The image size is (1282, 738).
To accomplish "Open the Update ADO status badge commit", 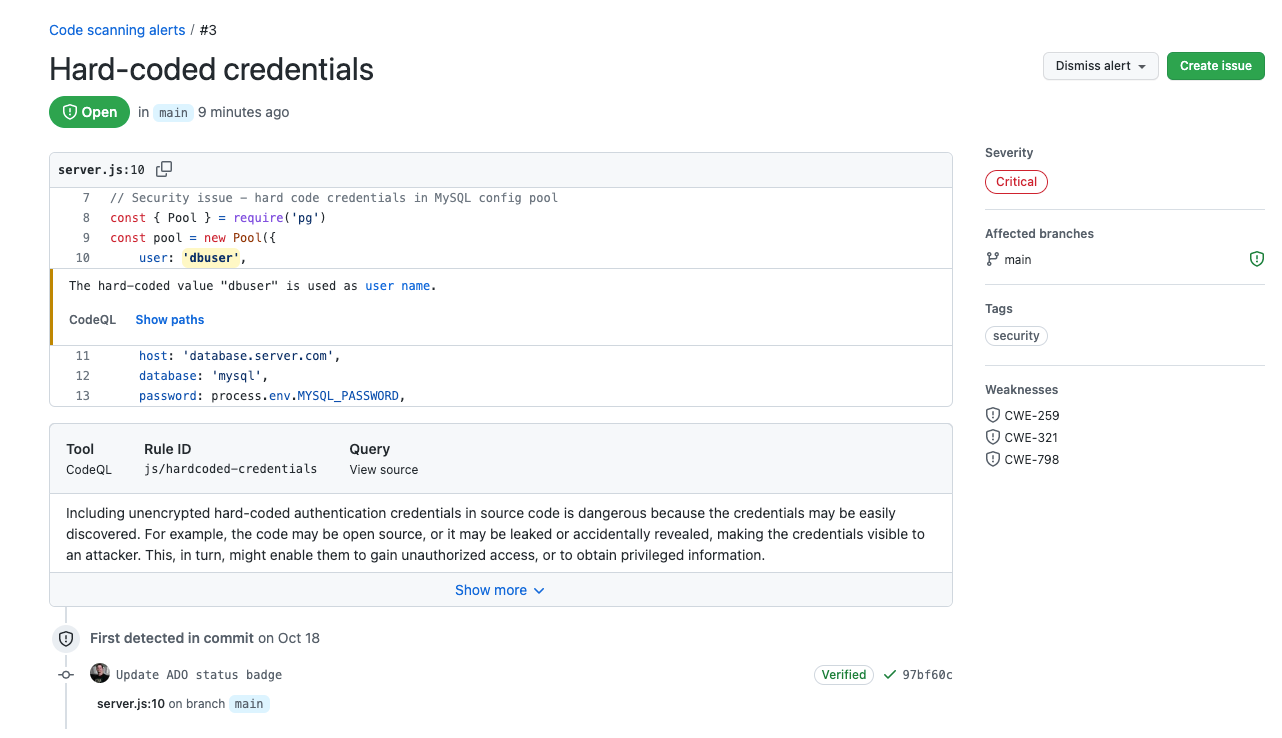I will tap(199, 675).
